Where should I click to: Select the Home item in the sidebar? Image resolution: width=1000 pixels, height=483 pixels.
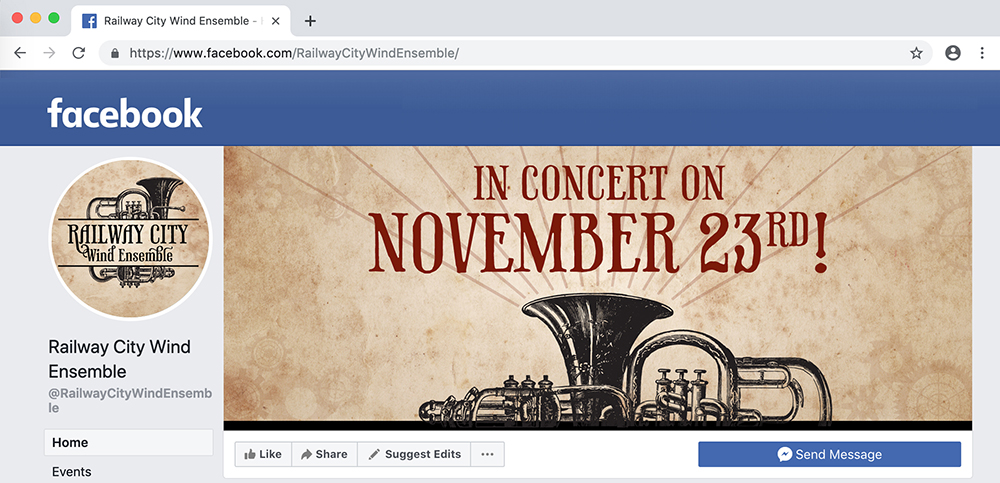128,443
